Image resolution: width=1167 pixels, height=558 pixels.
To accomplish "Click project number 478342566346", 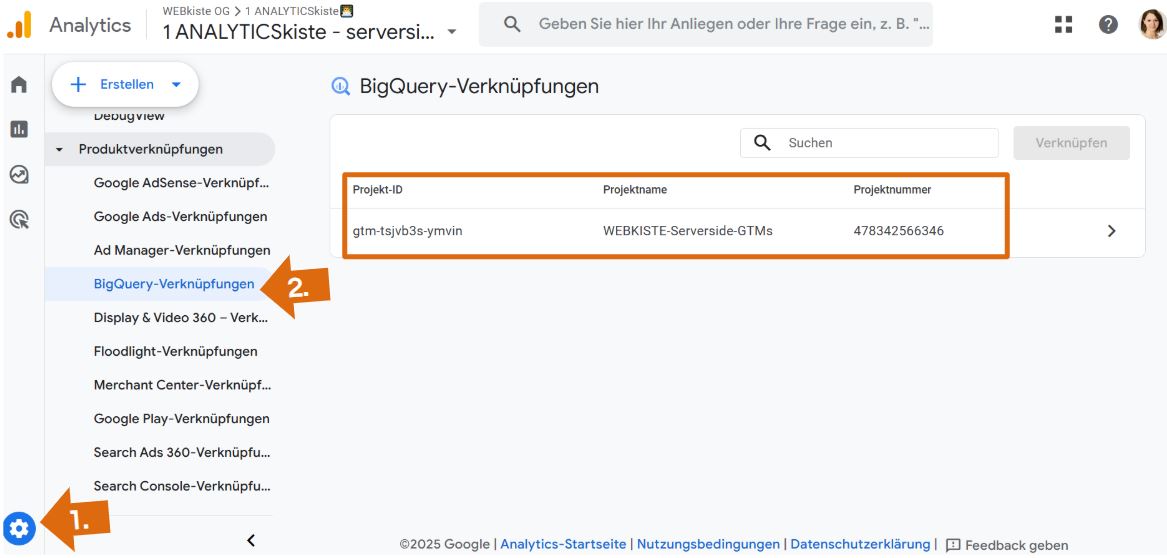I will point(899,231).
